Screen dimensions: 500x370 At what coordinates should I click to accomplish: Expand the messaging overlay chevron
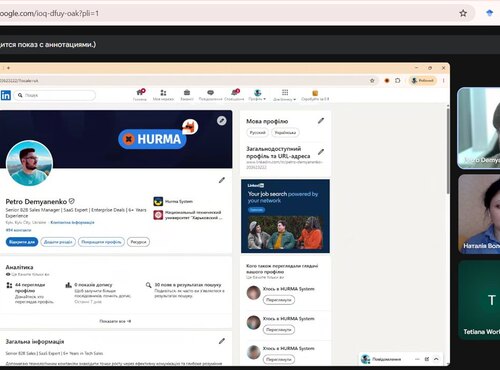(436, 359)
